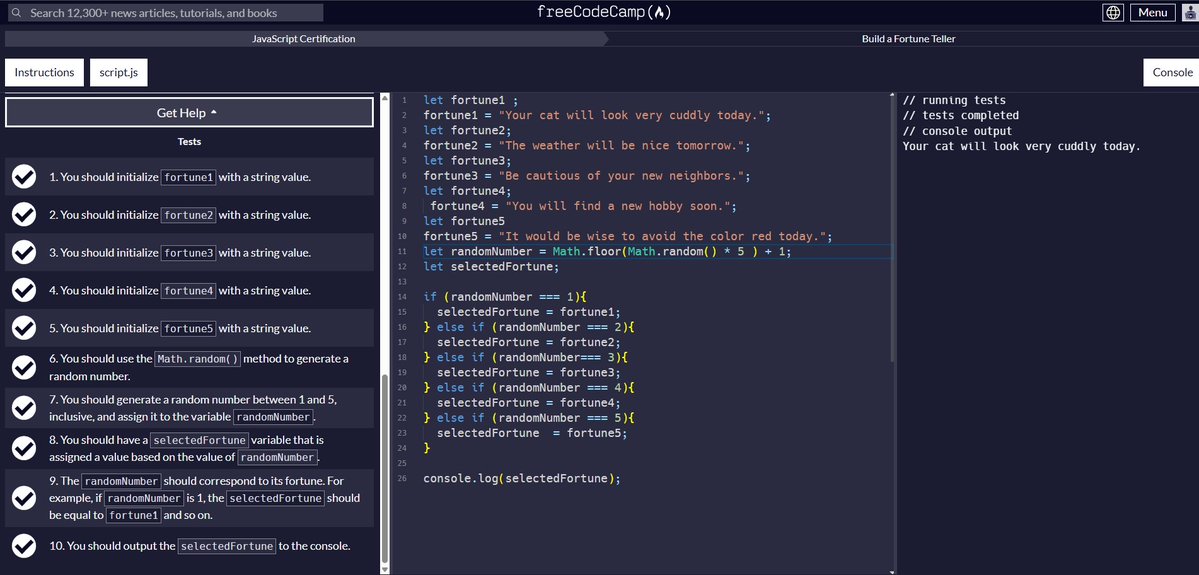Click "// tests completed" in console output
Screen dimensions: 1199x575
[x=960, y=115]
